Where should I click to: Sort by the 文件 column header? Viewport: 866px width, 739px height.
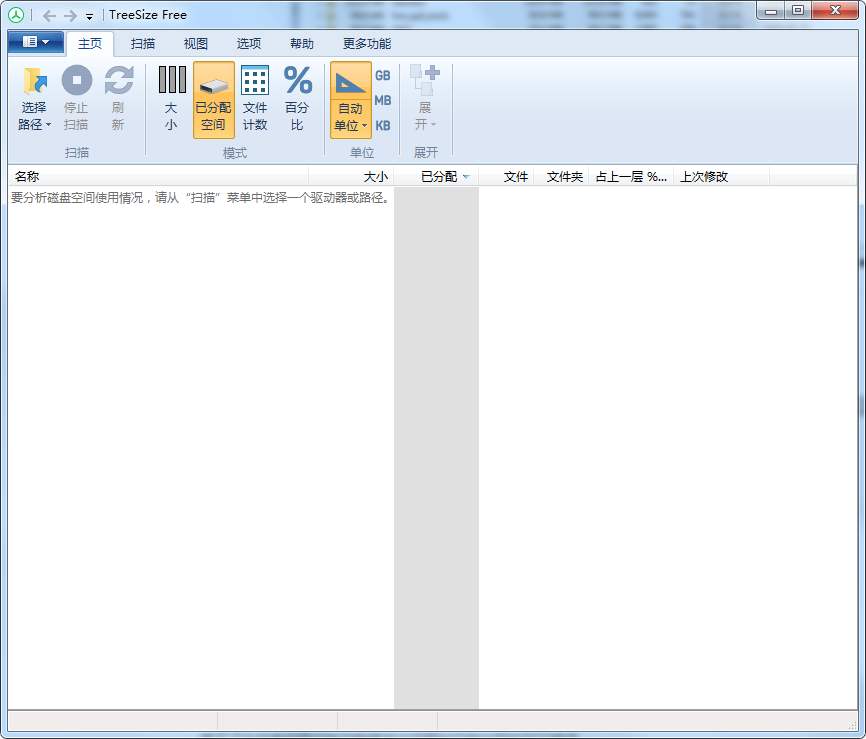(x=506, y=177)
